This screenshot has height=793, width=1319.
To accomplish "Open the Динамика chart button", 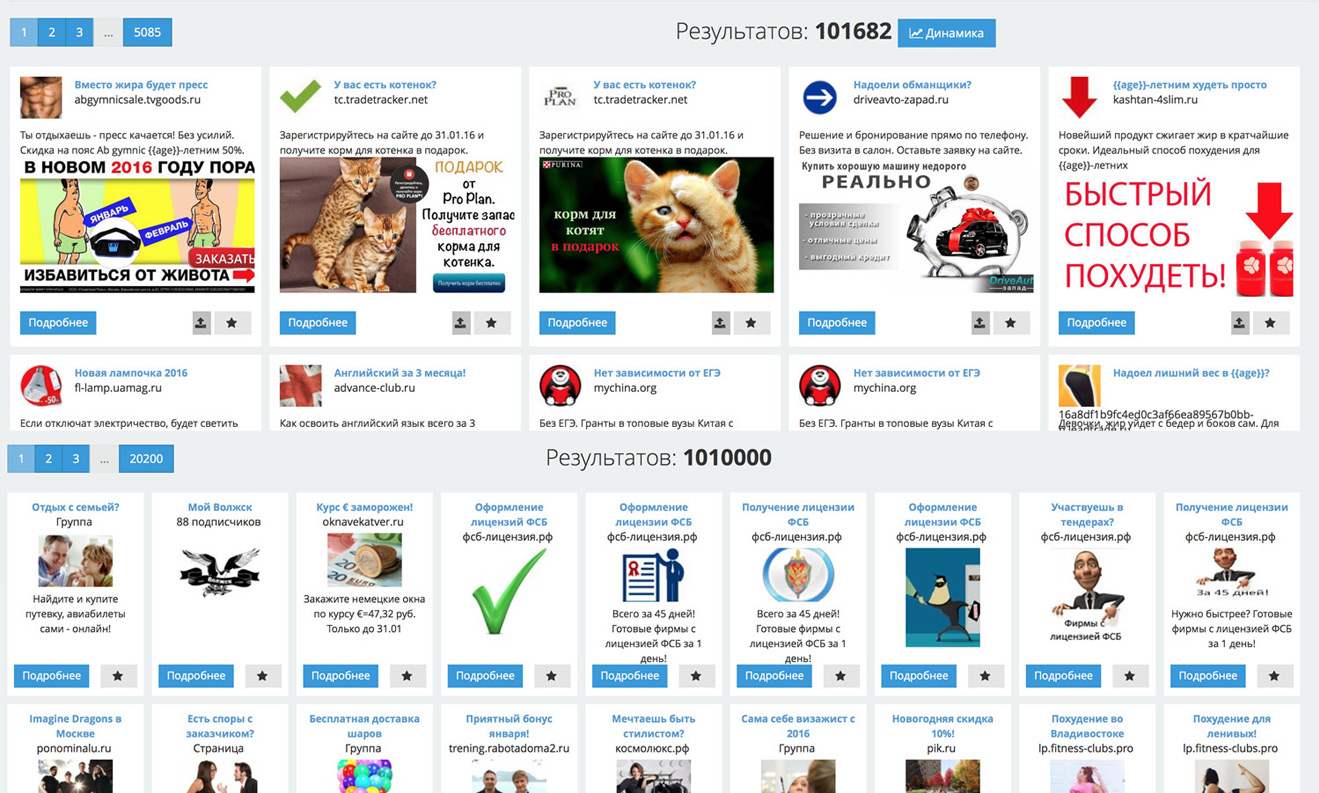I will click(x=946, y=33).
